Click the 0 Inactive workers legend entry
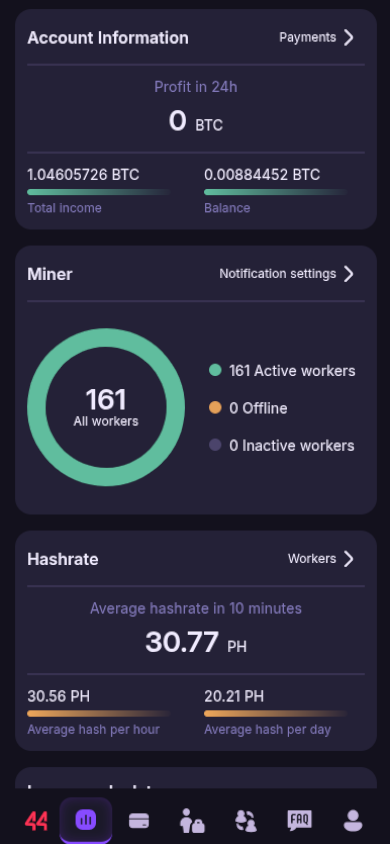 292,446
